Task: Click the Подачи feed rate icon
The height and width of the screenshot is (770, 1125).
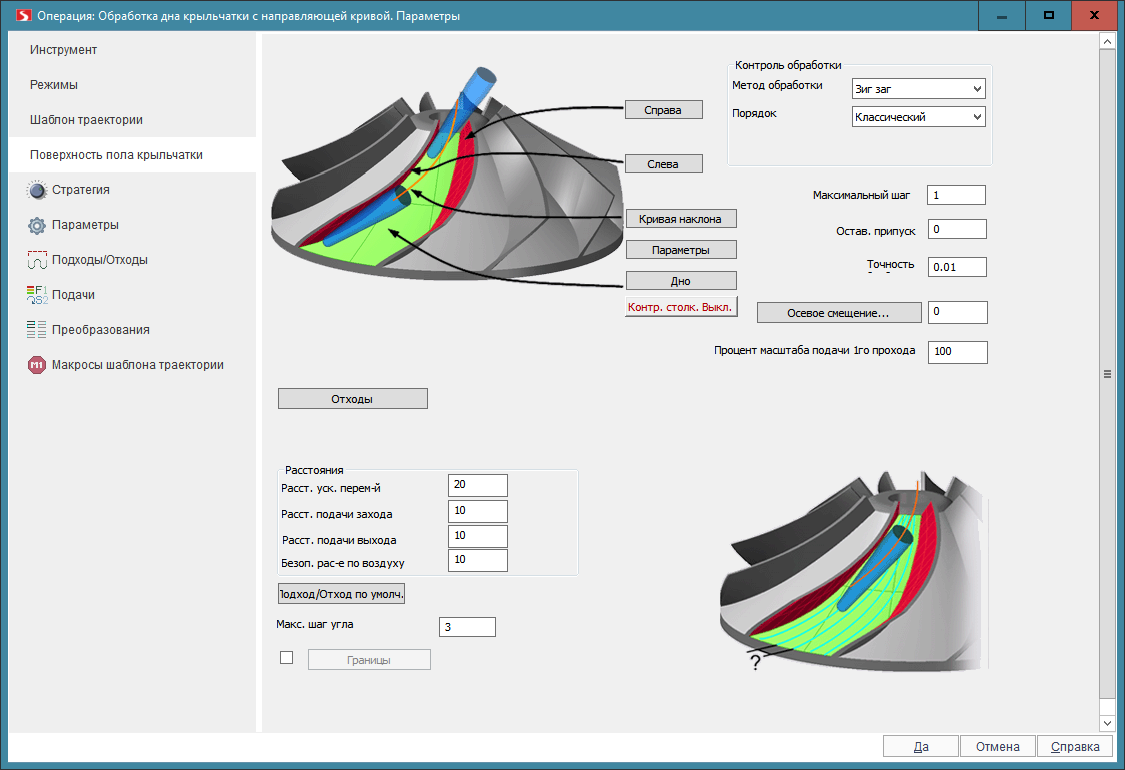Action: (37, 295)
